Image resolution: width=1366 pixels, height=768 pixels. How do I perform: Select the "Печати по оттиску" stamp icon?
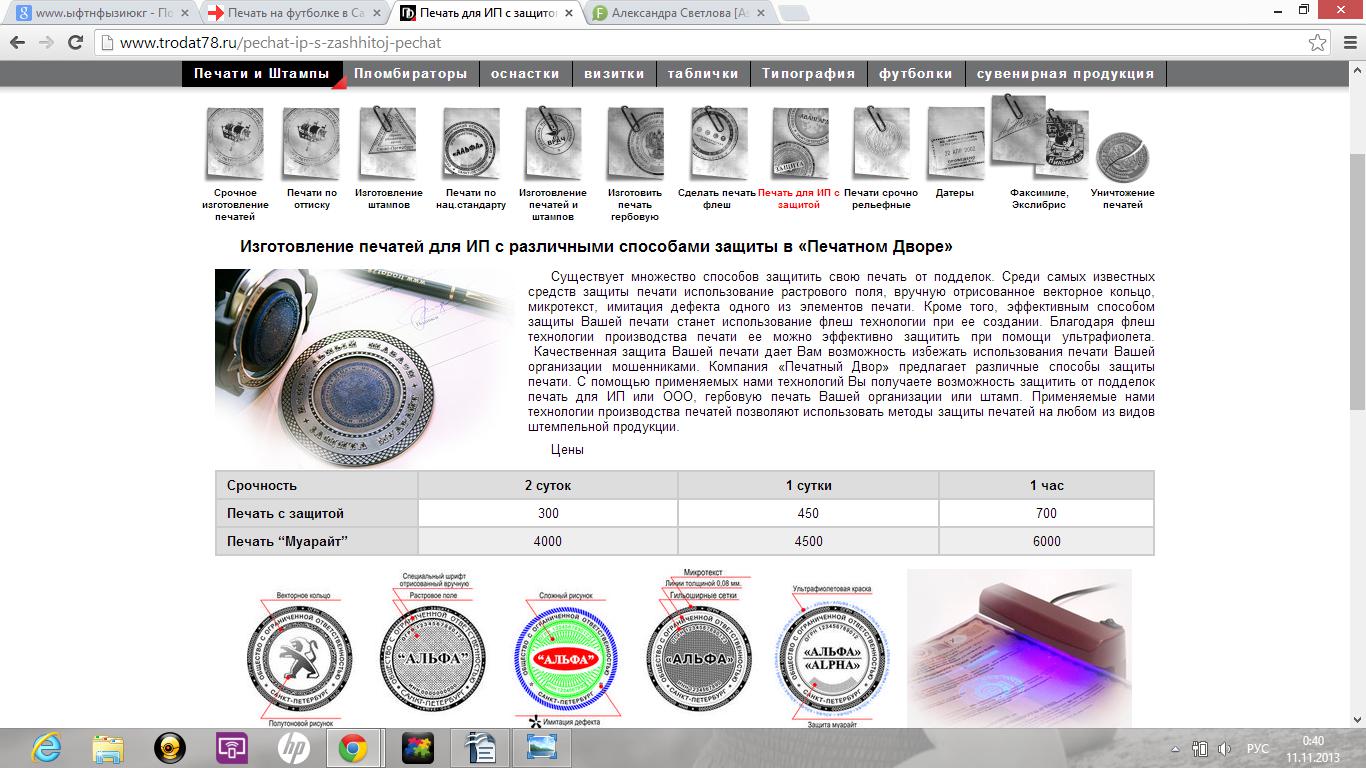(x=311, y=143)
